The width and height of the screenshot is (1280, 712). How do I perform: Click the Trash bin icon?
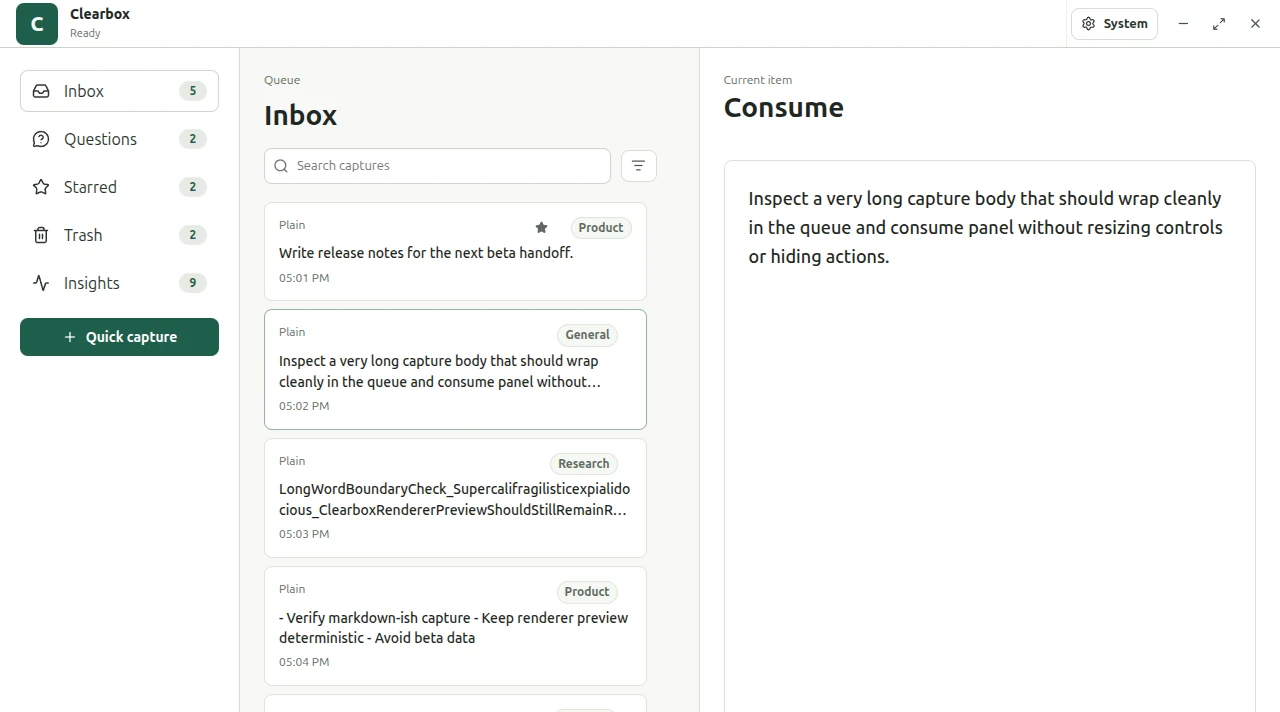click(x=41, y=235)
